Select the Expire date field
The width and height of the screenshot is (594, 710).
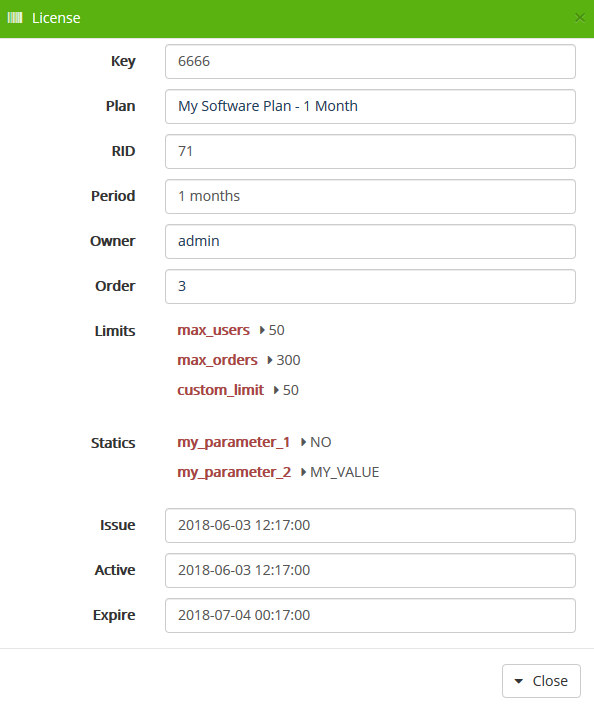[370, 615]
